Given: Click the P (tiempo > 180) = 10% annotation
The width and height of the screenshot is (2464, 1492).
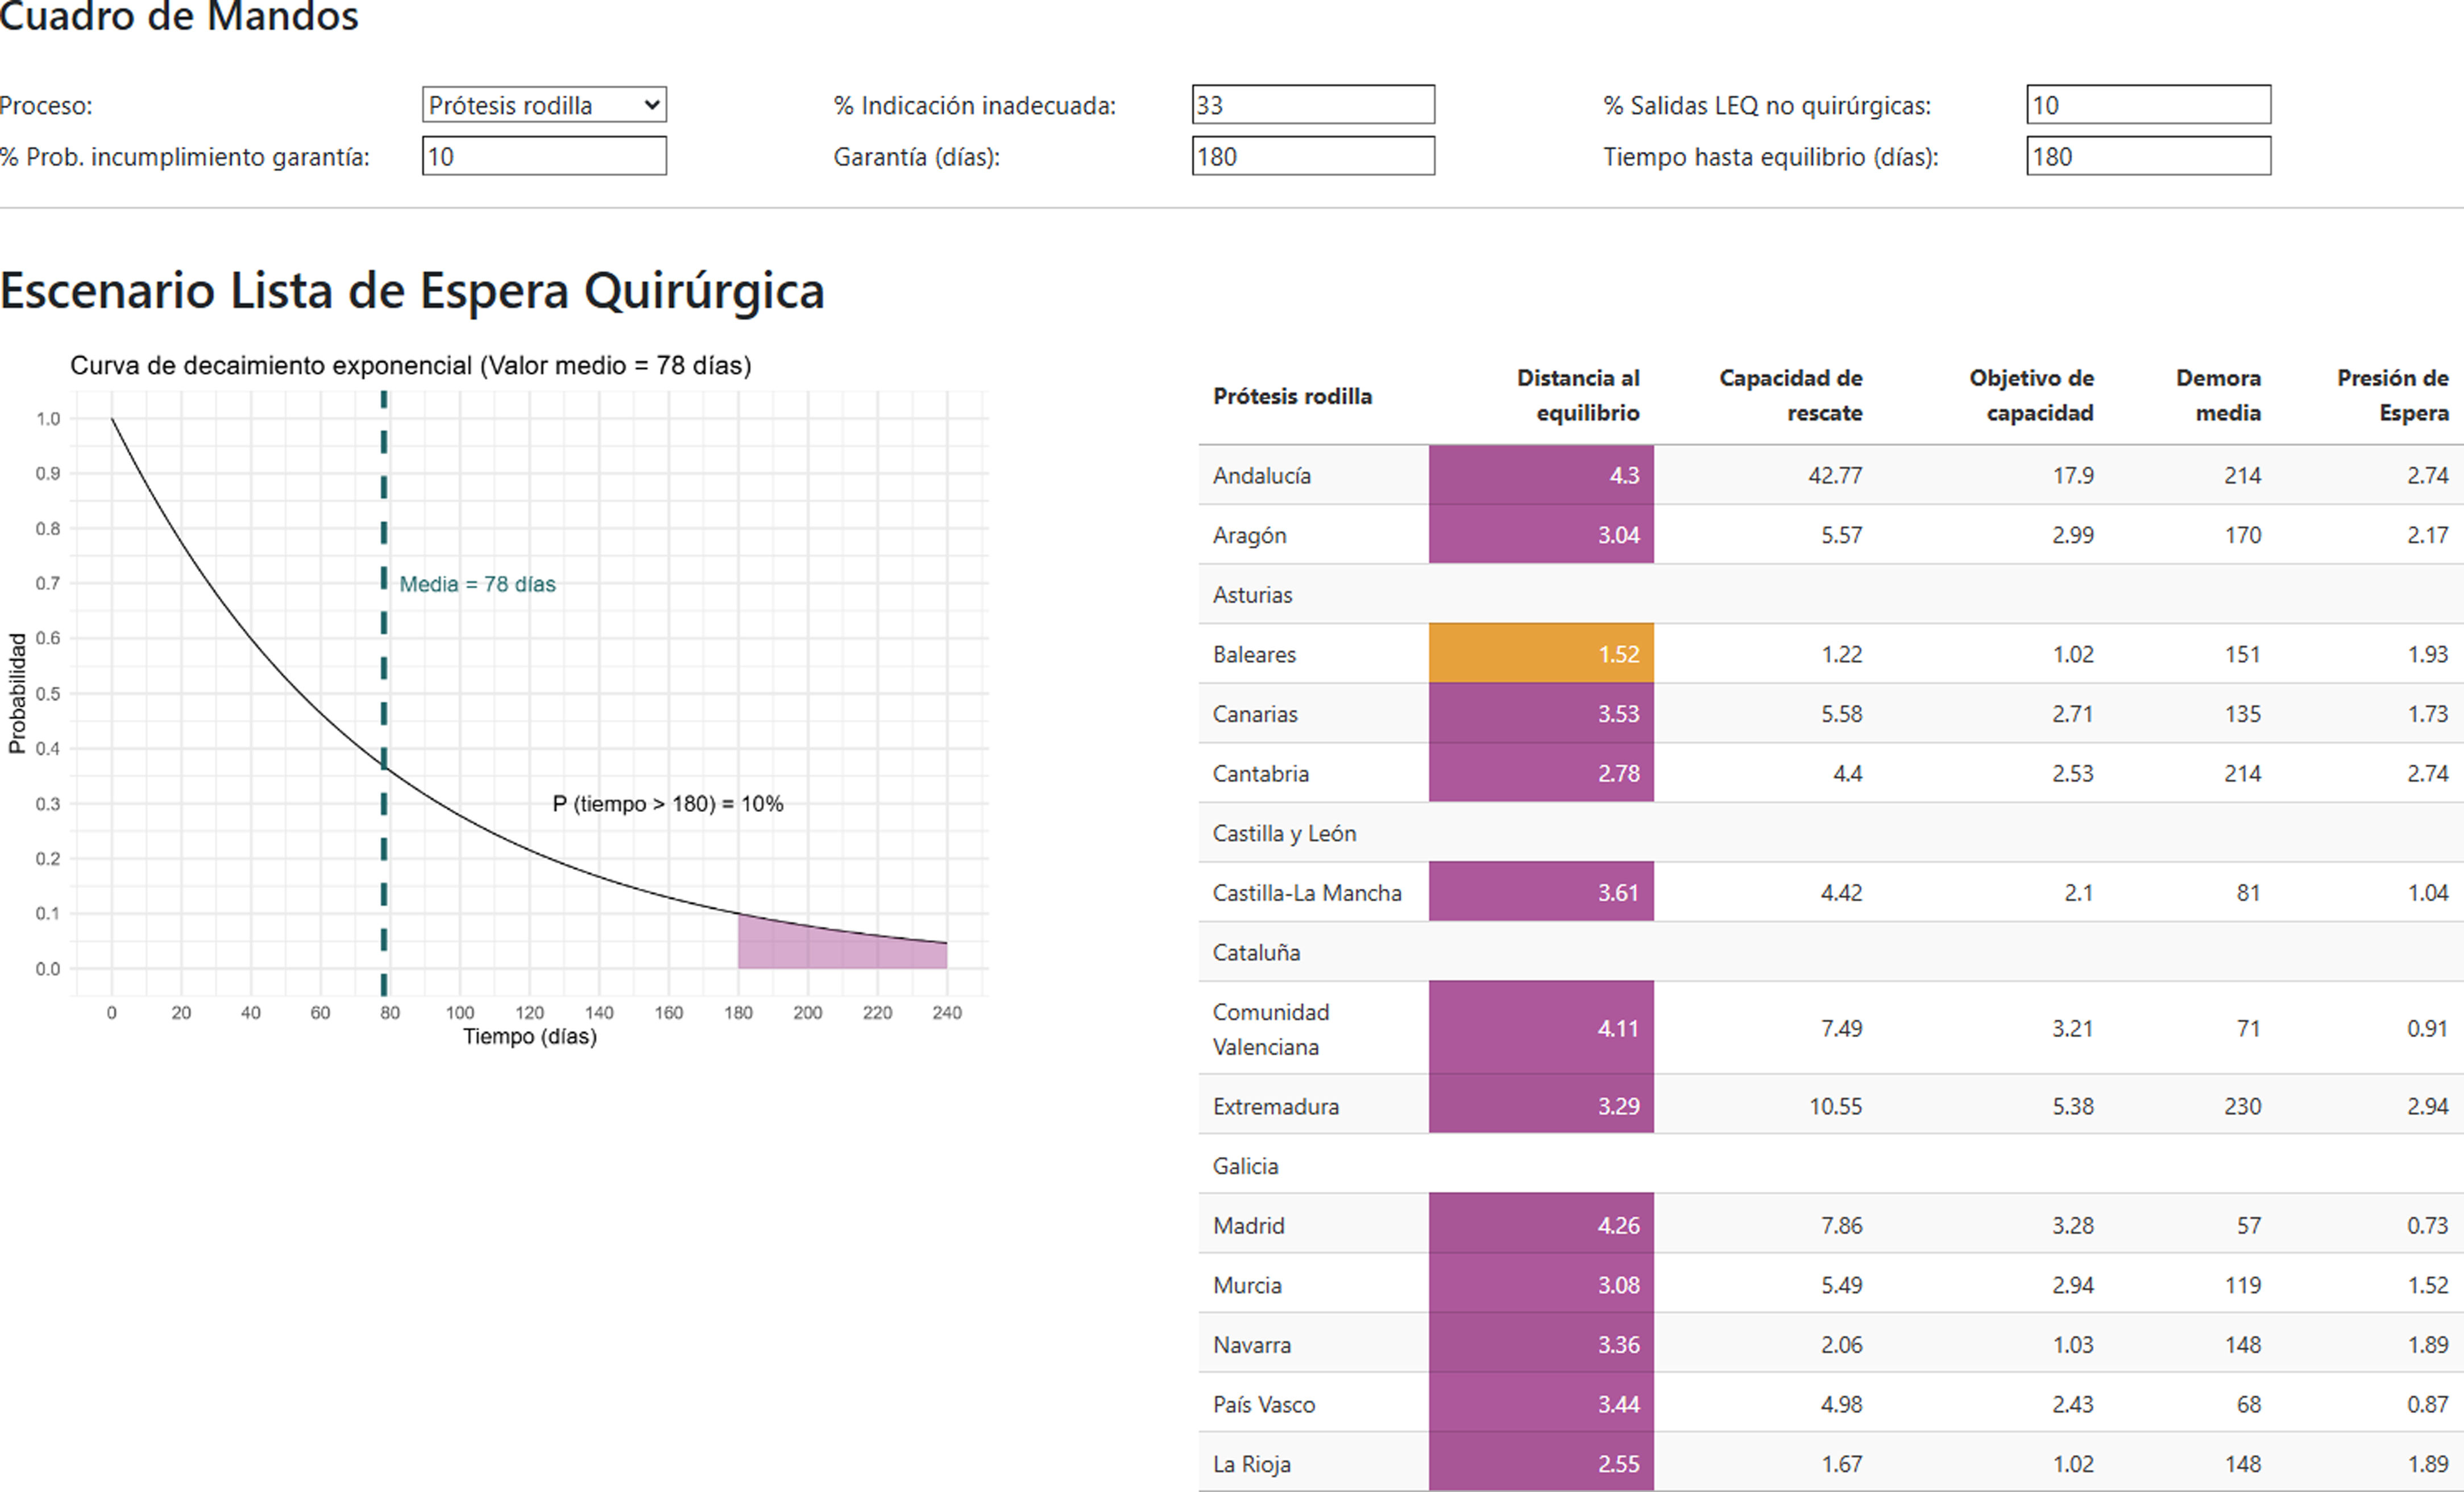Looking at the screenshot, I should tap(667, 804).
